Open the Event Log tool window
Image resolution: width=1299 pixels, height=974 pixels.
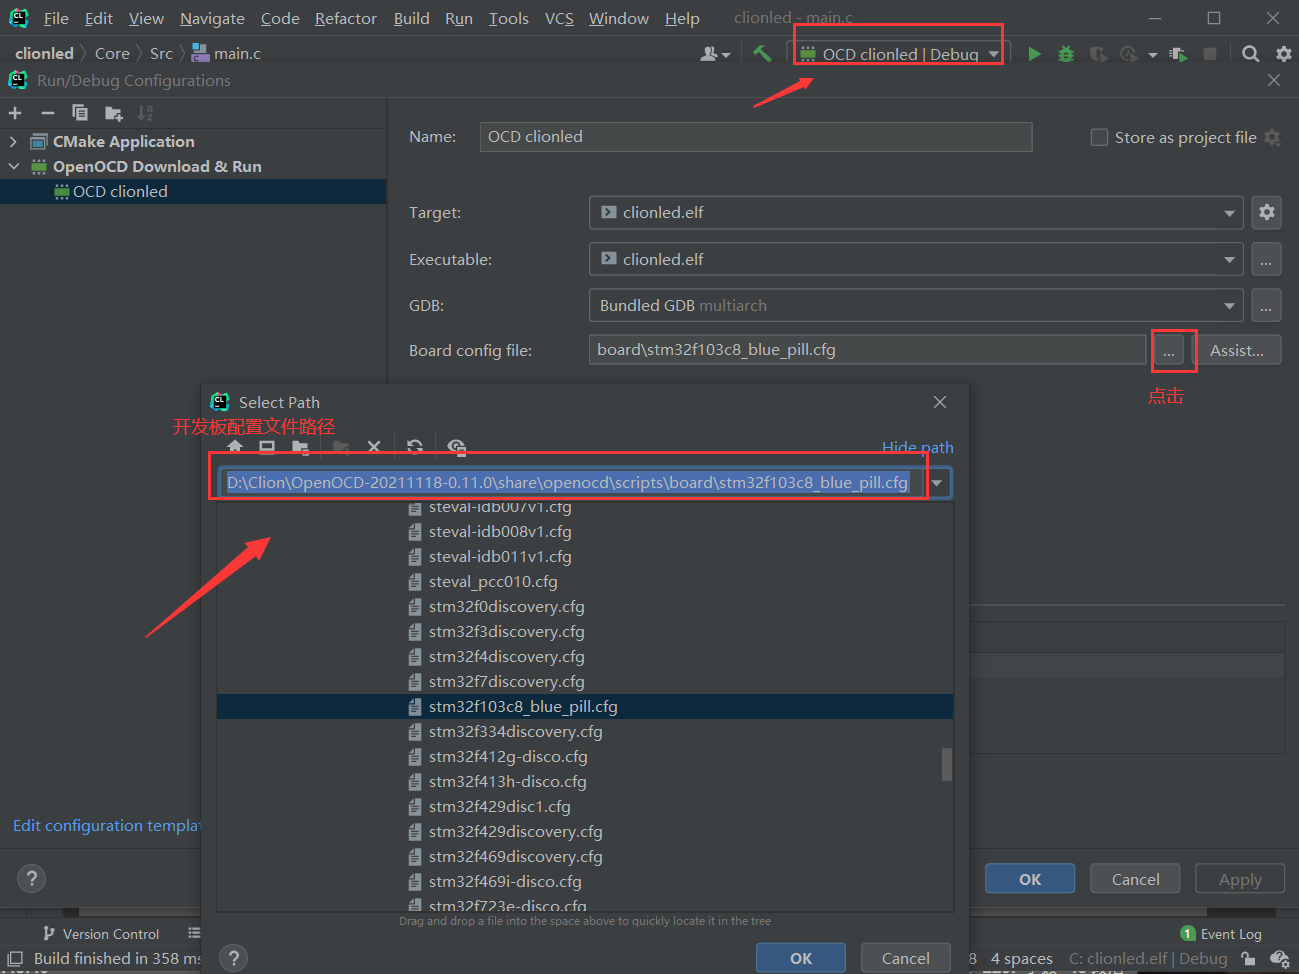[x=1221, y=933]
